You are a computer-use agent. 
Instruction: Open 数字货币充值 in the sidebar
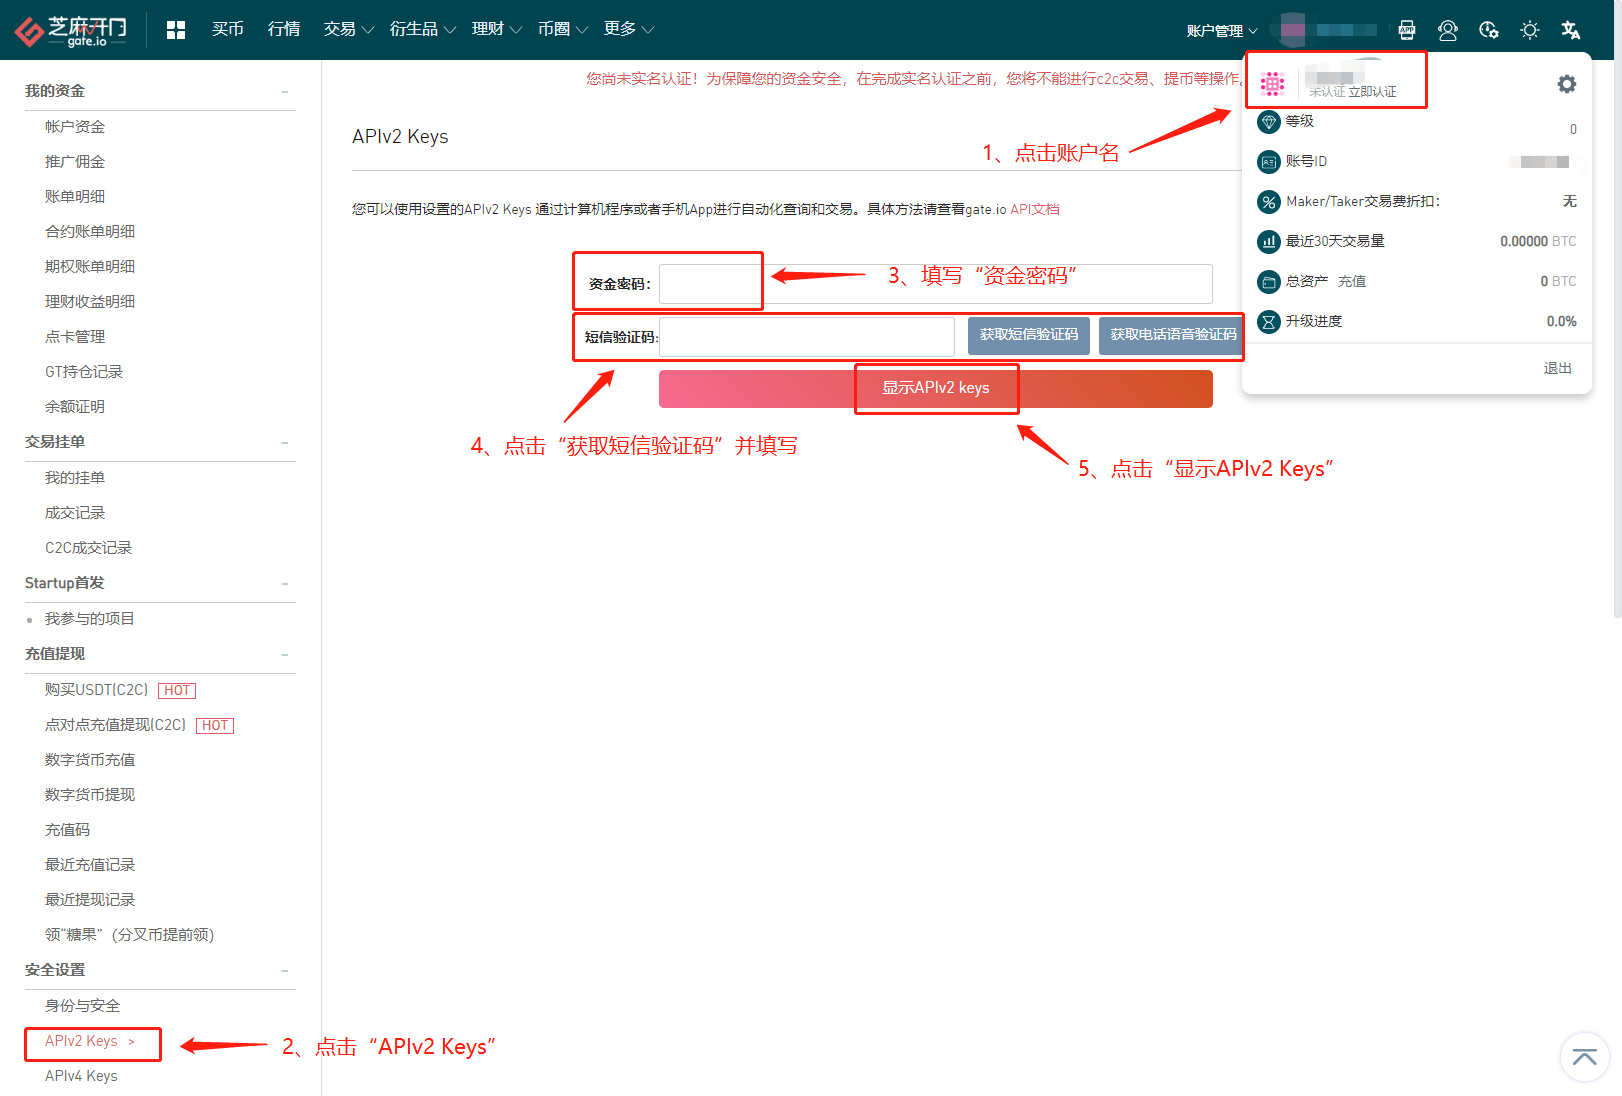coord(90,760)
